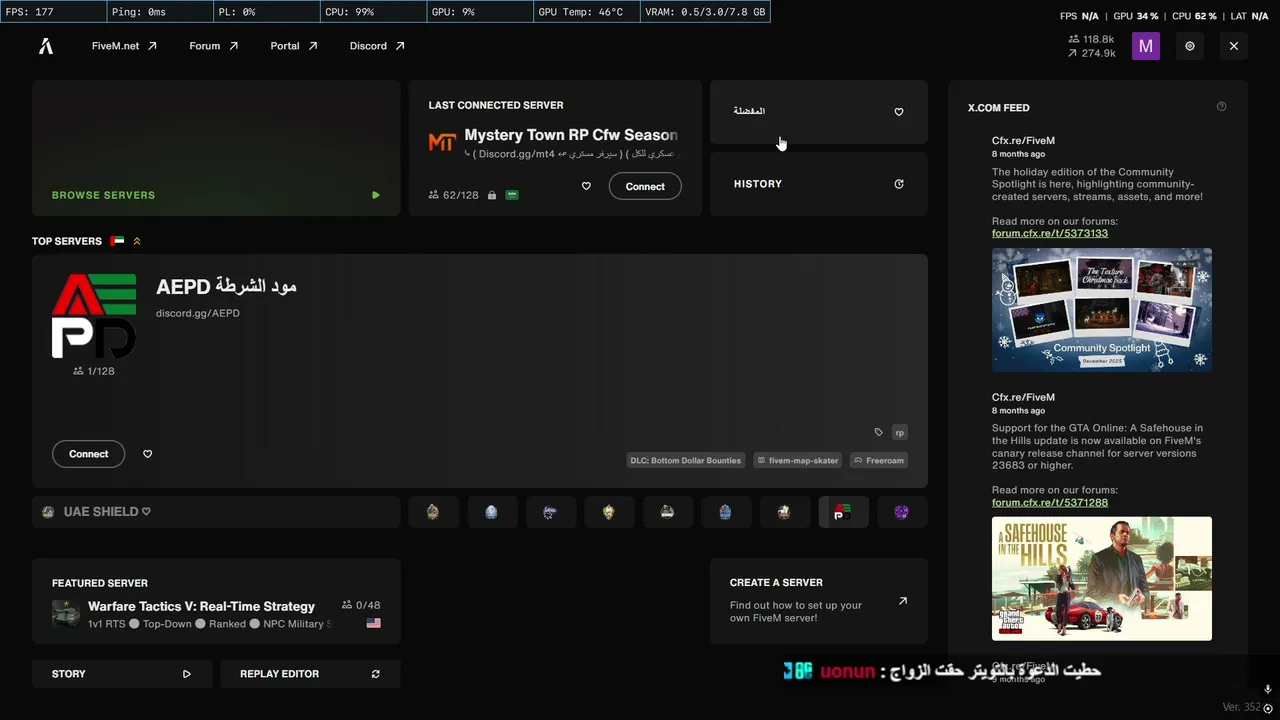This screenshot has width=1280, height=720.
Task: Open the Safehouse in the Hills image
Action: coord(1102,579)
